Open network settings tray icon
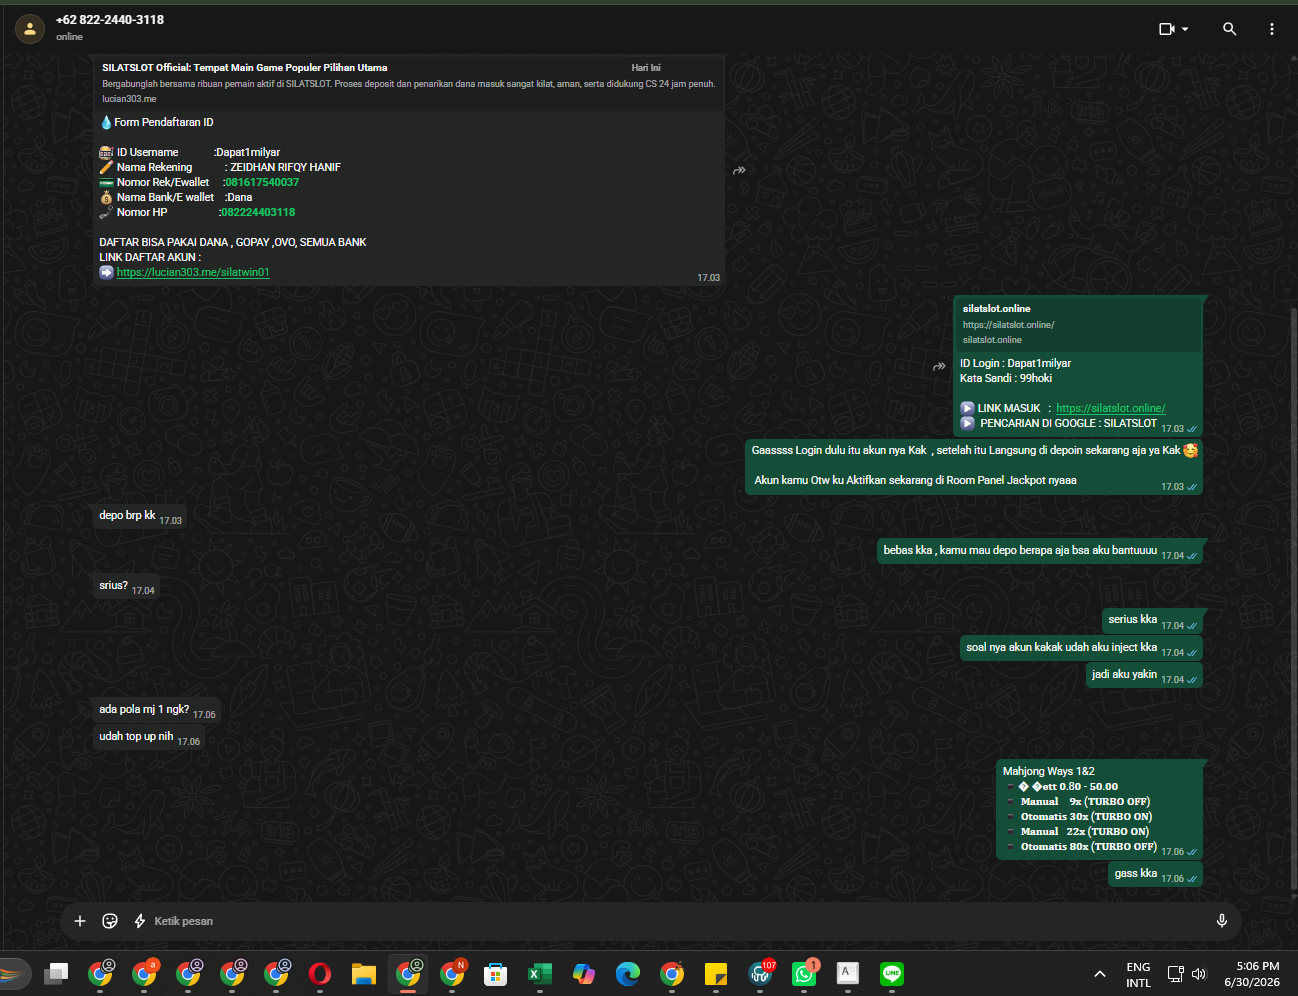 pos(1176,974)
